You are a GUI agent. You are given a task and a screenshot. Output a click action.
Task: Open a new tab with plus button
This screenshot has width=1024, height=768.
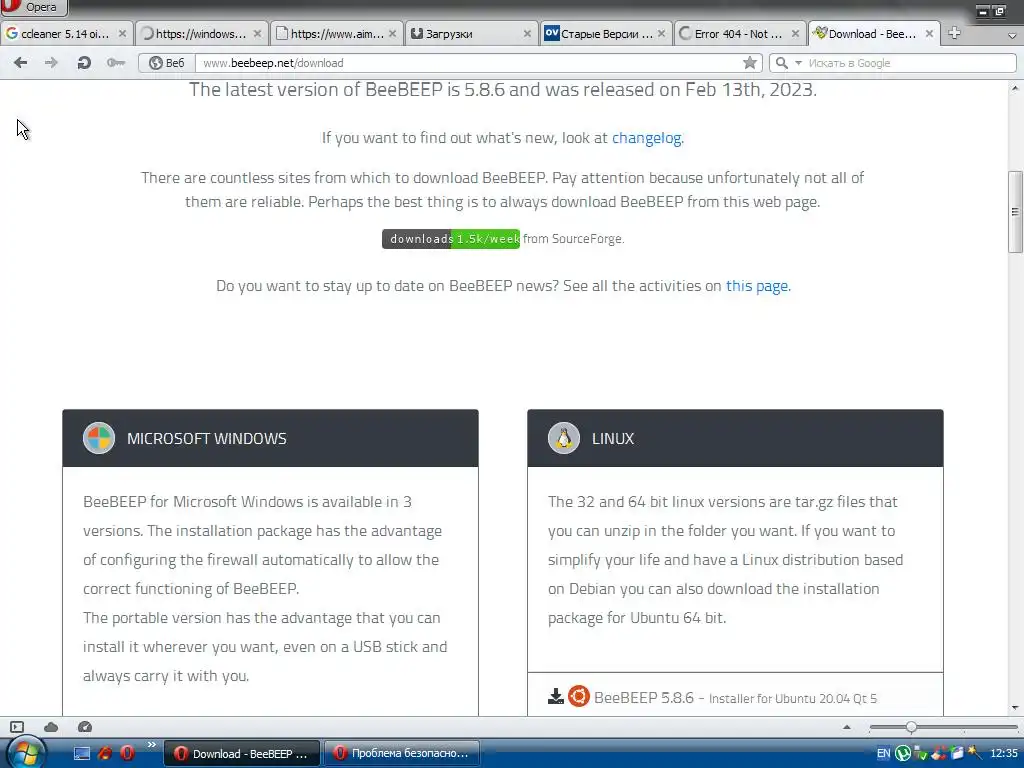954,33
